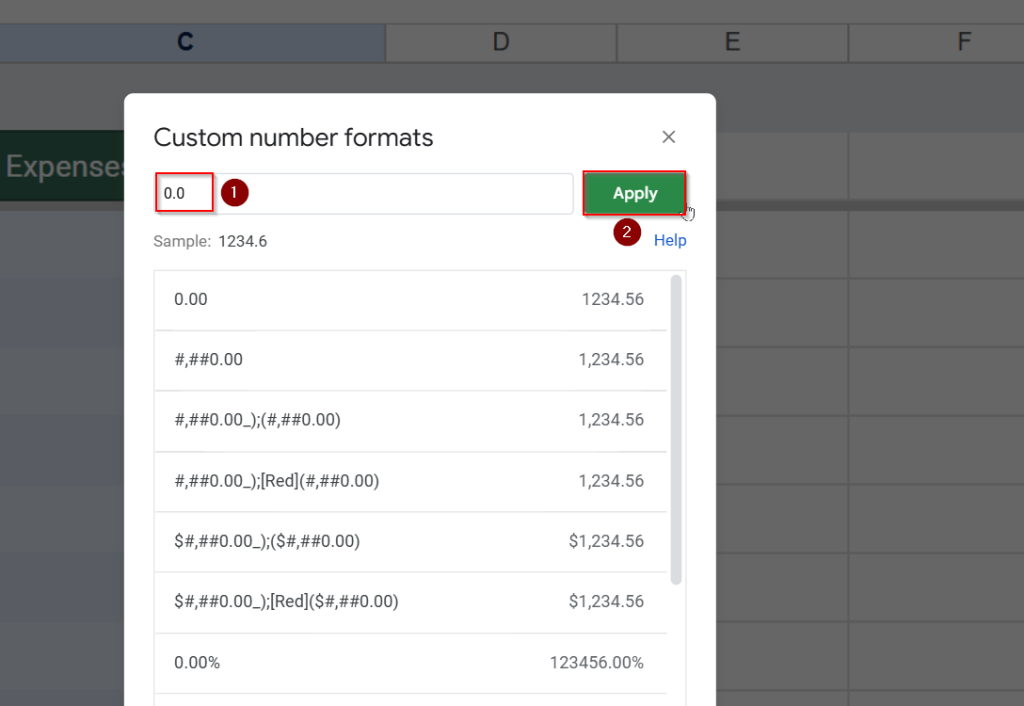The width and height of the screenshot is (1024, 706).
Task: Open the Help link
Action: (x=670, y=240)
